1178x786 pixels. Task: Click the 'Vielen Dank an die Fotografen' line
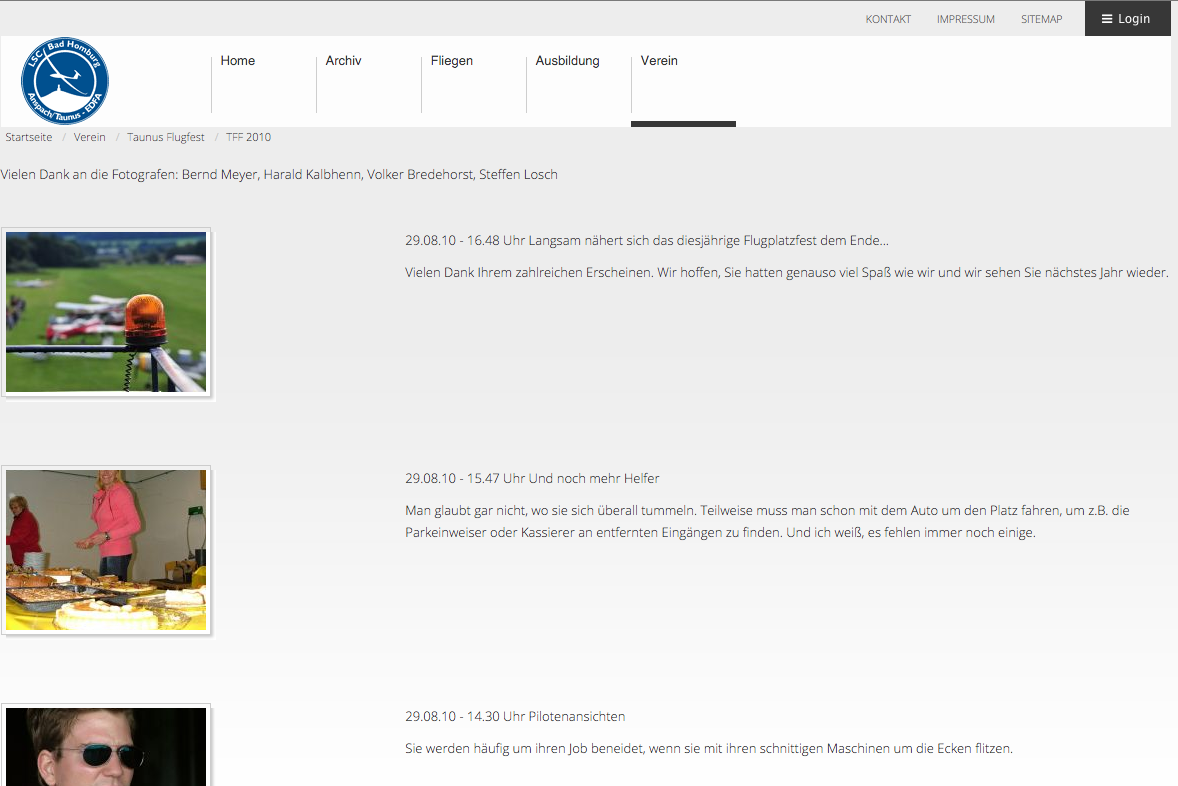(279, 174)
